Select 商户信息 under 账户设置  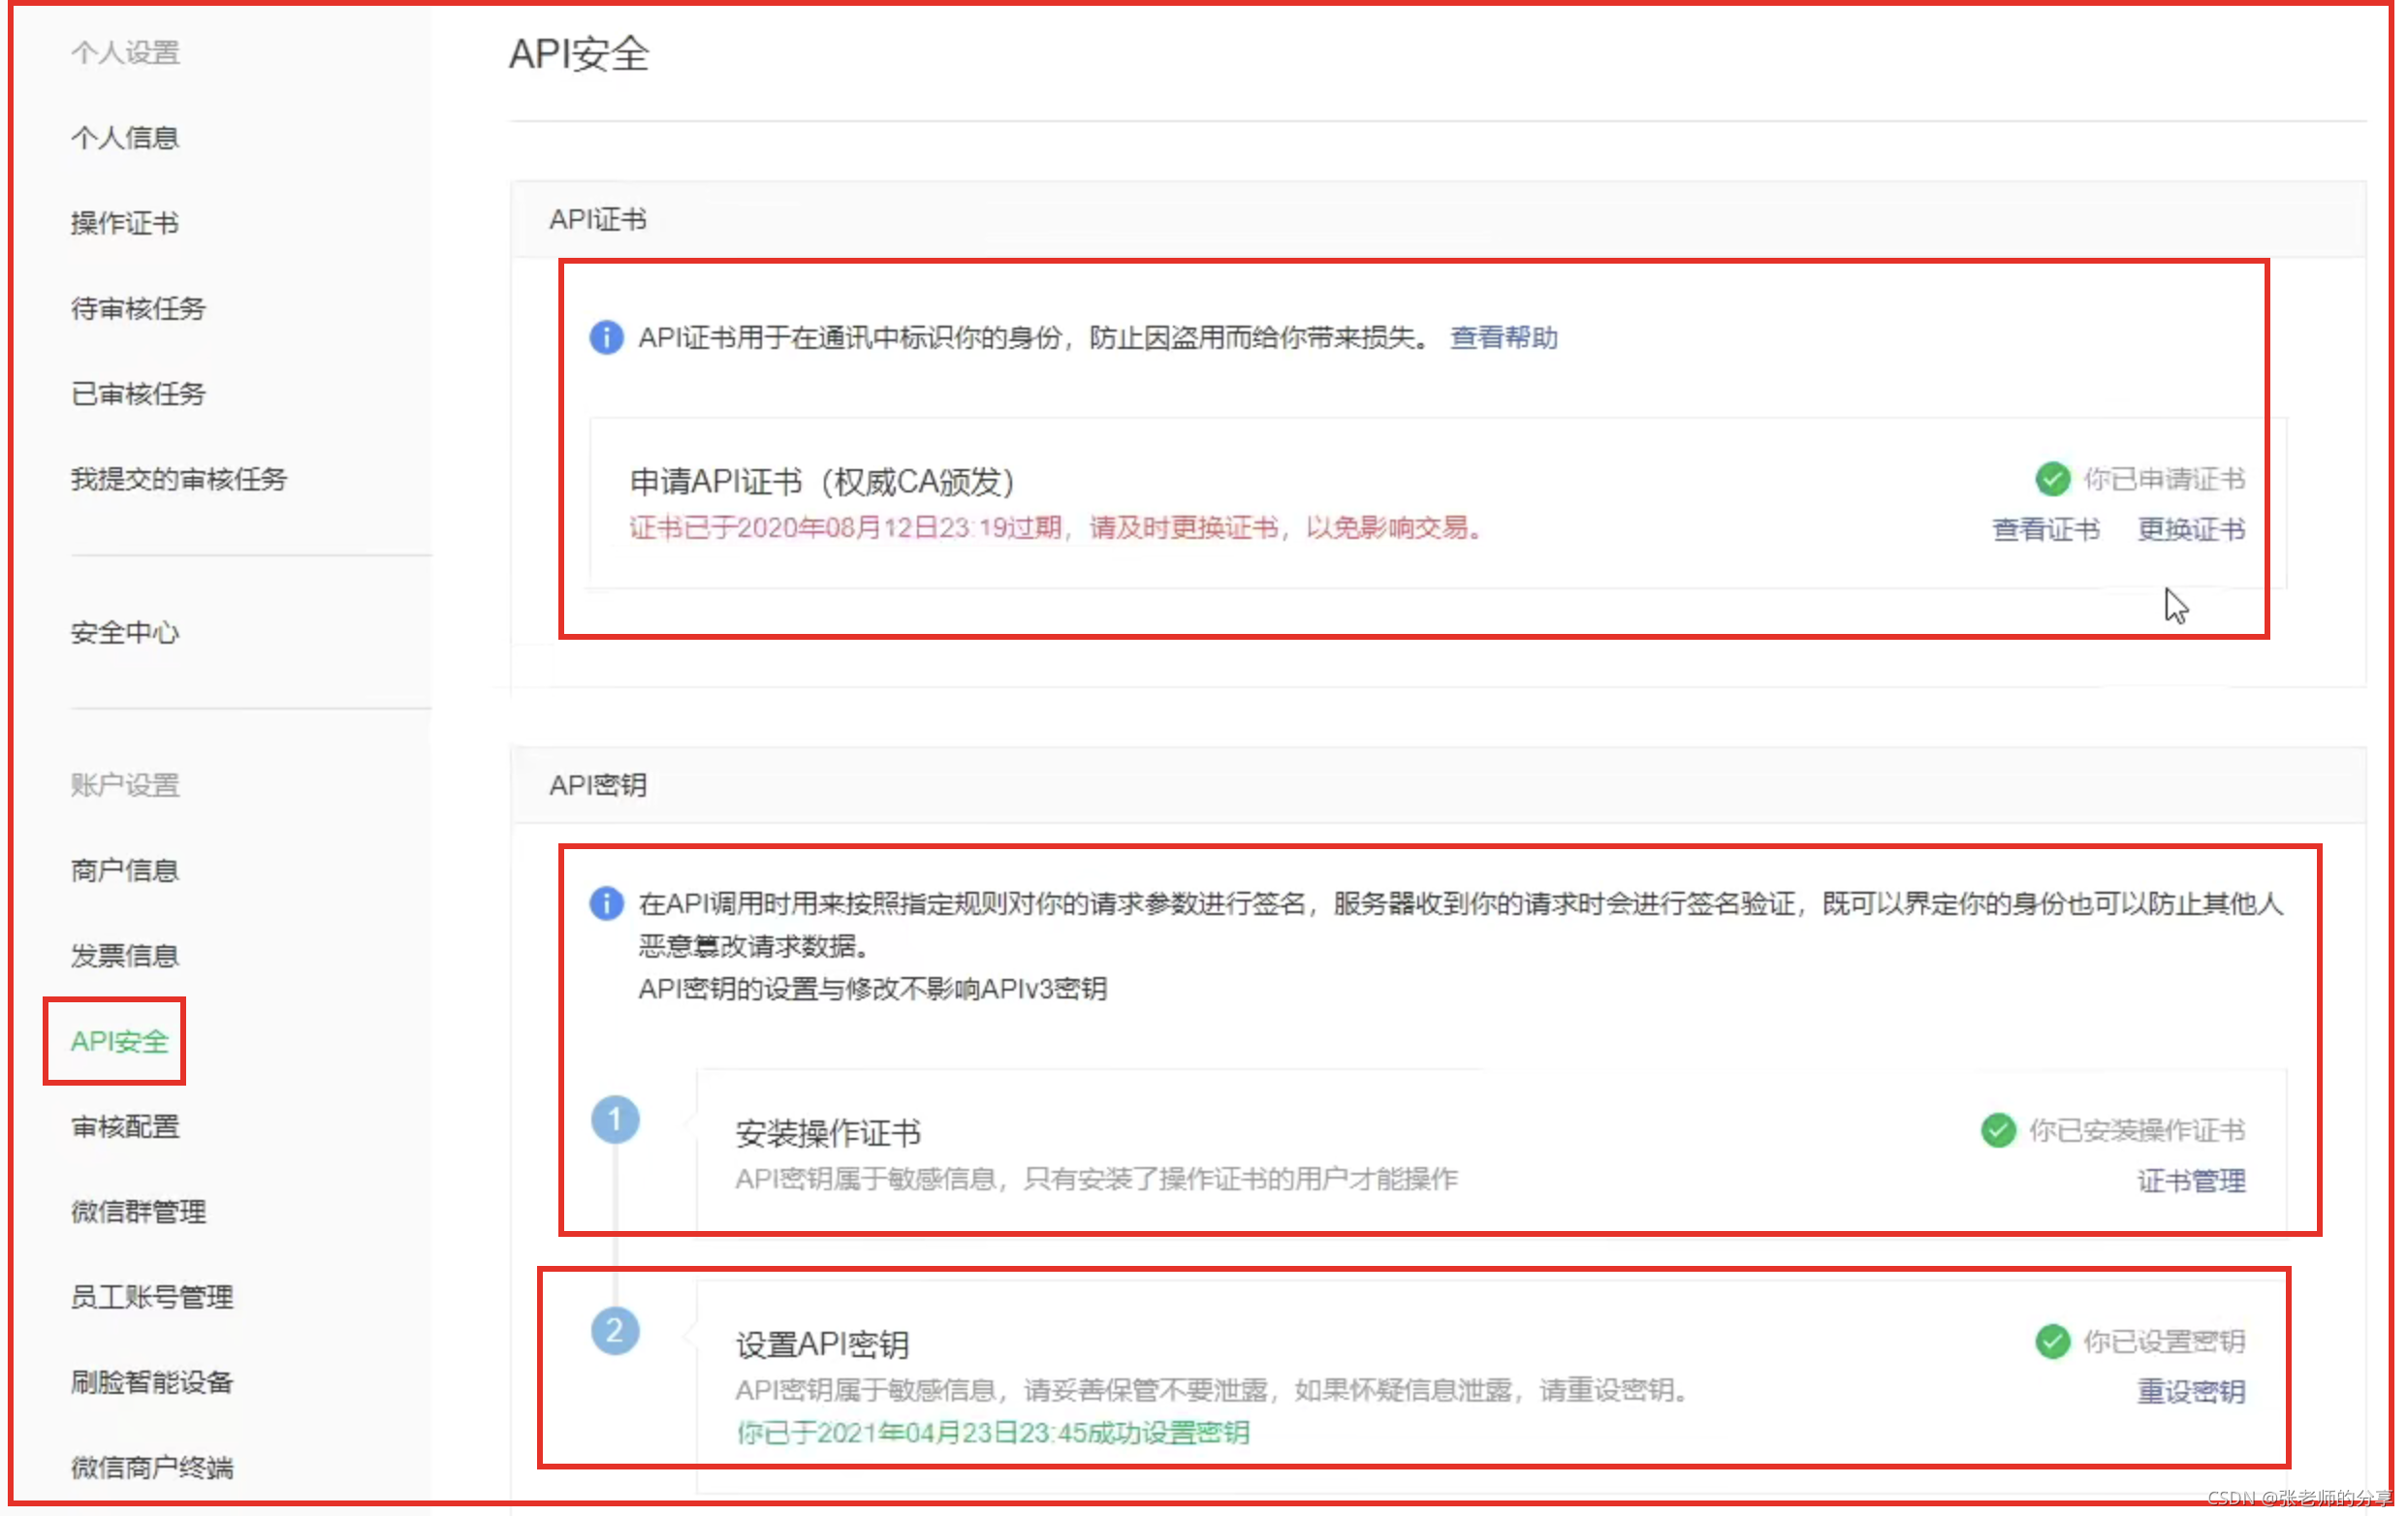click(x=125, y=871)
